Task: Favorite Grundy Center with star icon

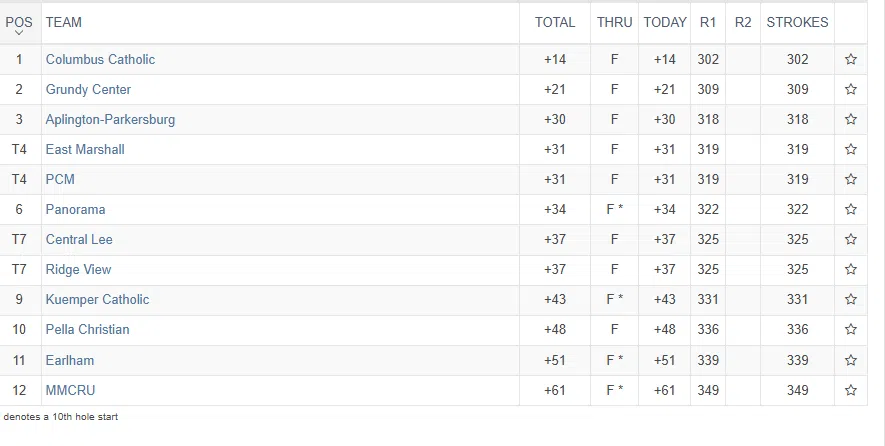Action: (850, 90)
